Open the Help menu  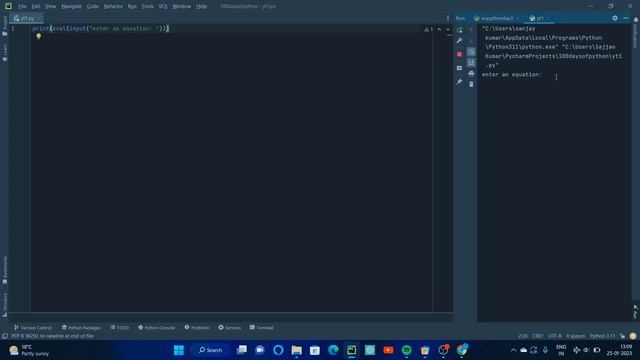201,7
